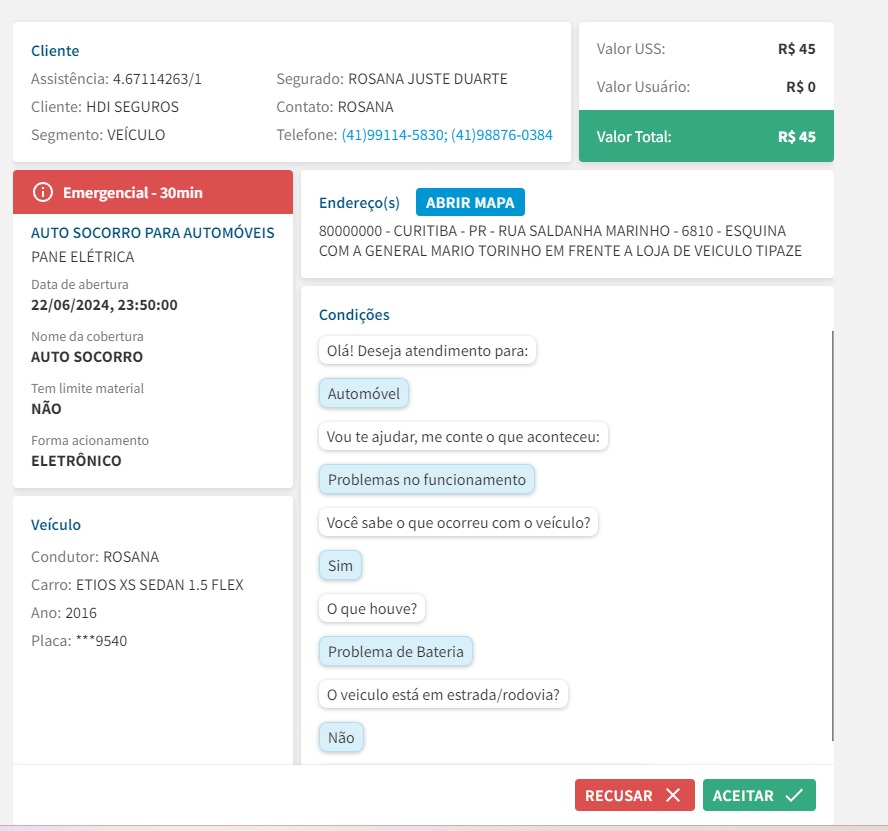This screenshot has height=831, width=888.
Task: Call the phone number (41)99114-5830
Action: tap(393, 135)
